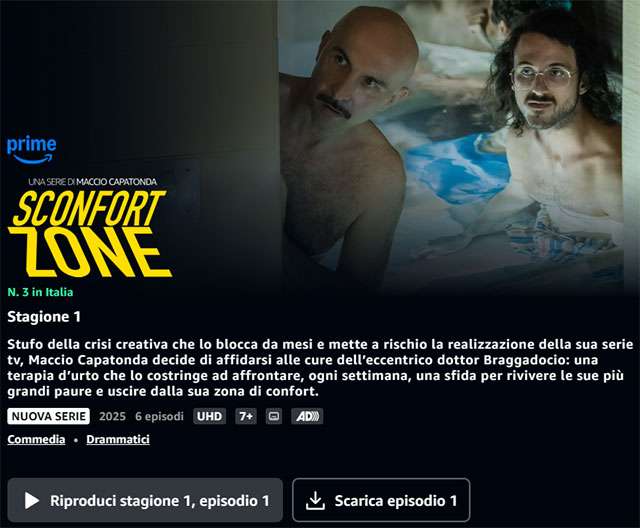Click the Sconfort Zone title logo
640x528 pixels.
click(89, 234)
